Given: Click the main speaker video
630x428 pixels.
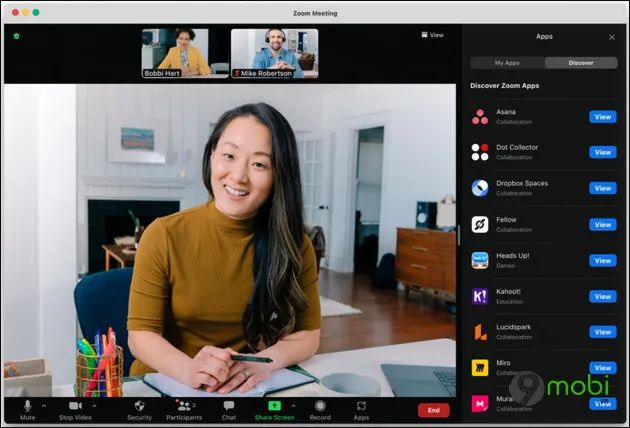Looking at the screenshot, I should point(230,240).
